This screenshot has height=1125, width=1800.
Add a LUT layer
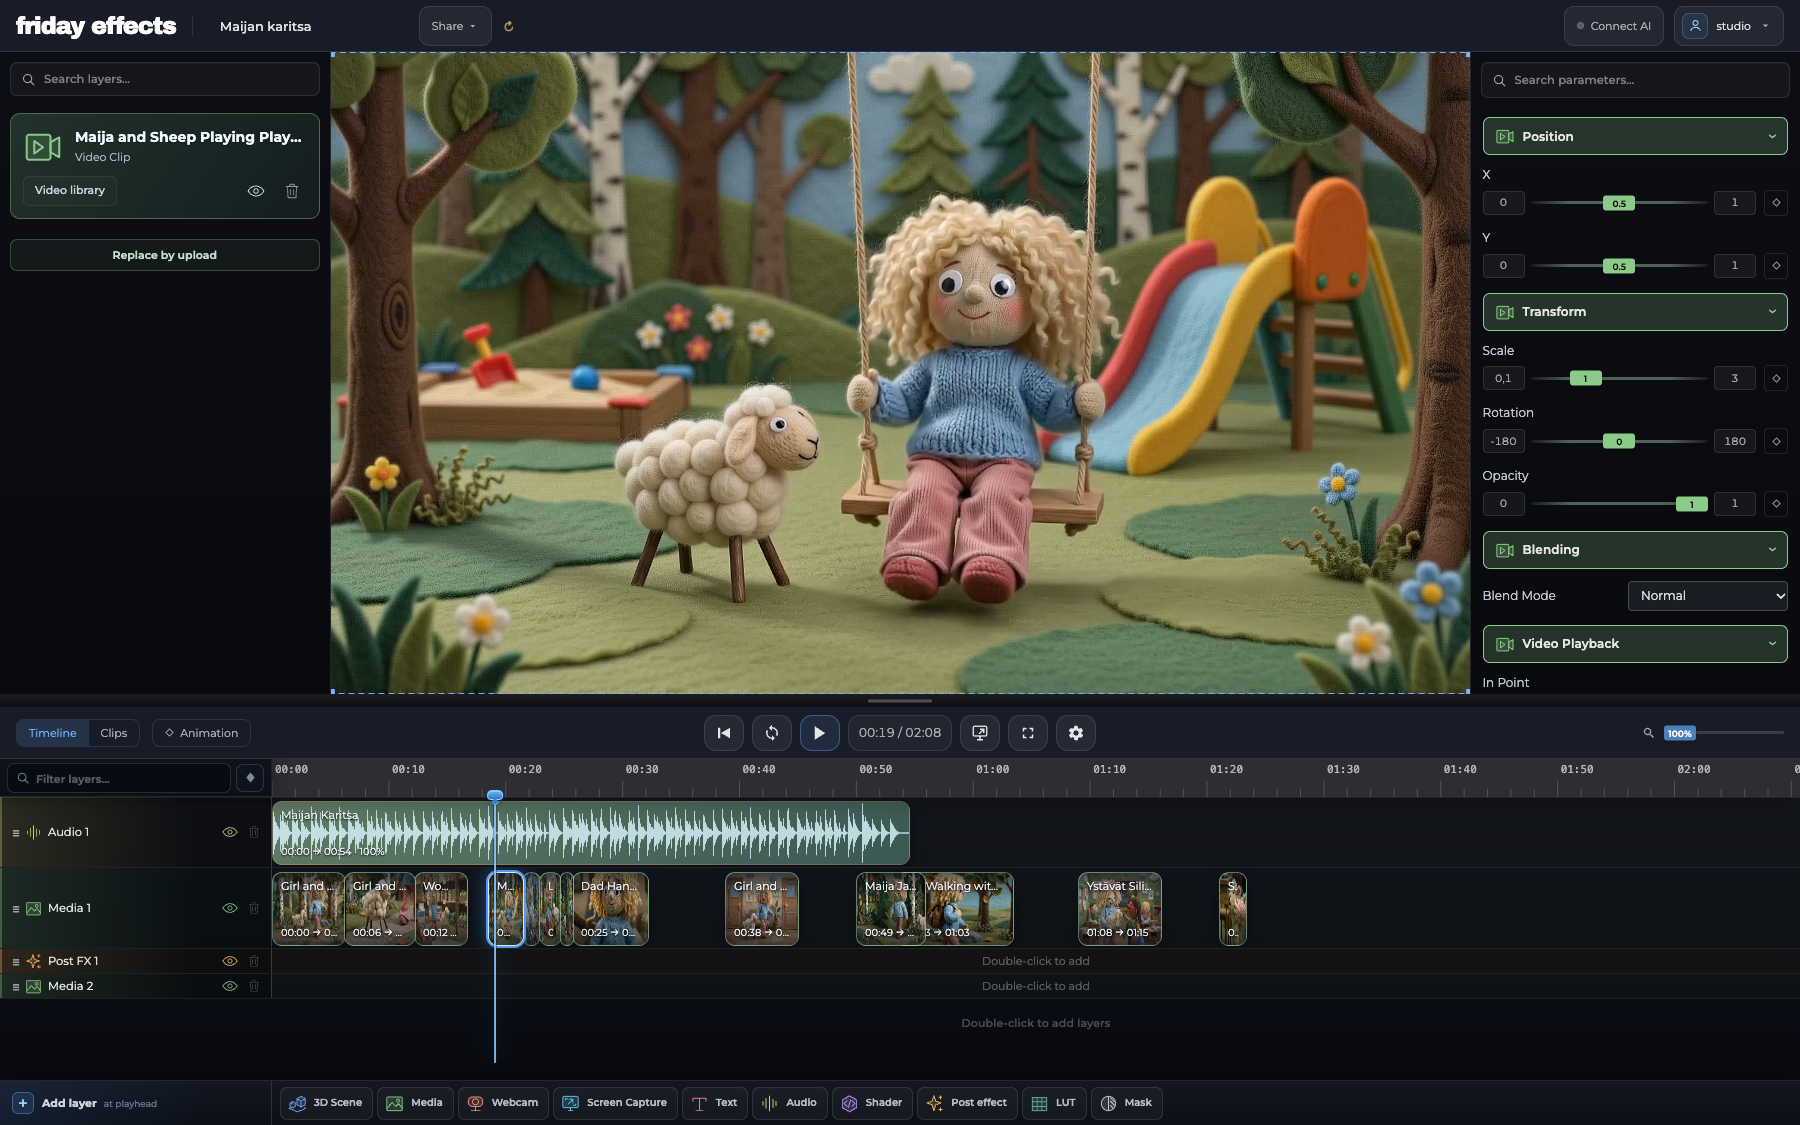click(x=1053, y=1103)
